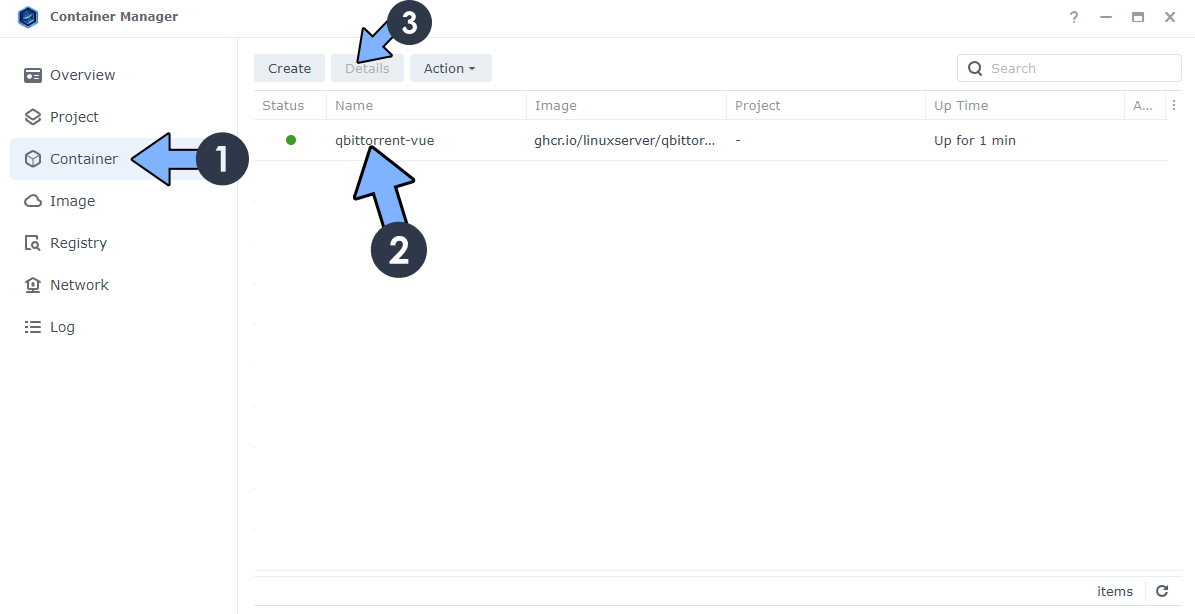Click the green running status dot
The image size is (1195, 614).
(x=290, y=140)
